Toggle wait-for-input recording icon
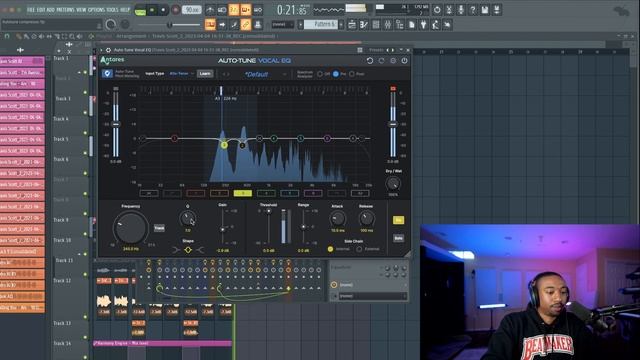640x360 pixels. (222, 9)
